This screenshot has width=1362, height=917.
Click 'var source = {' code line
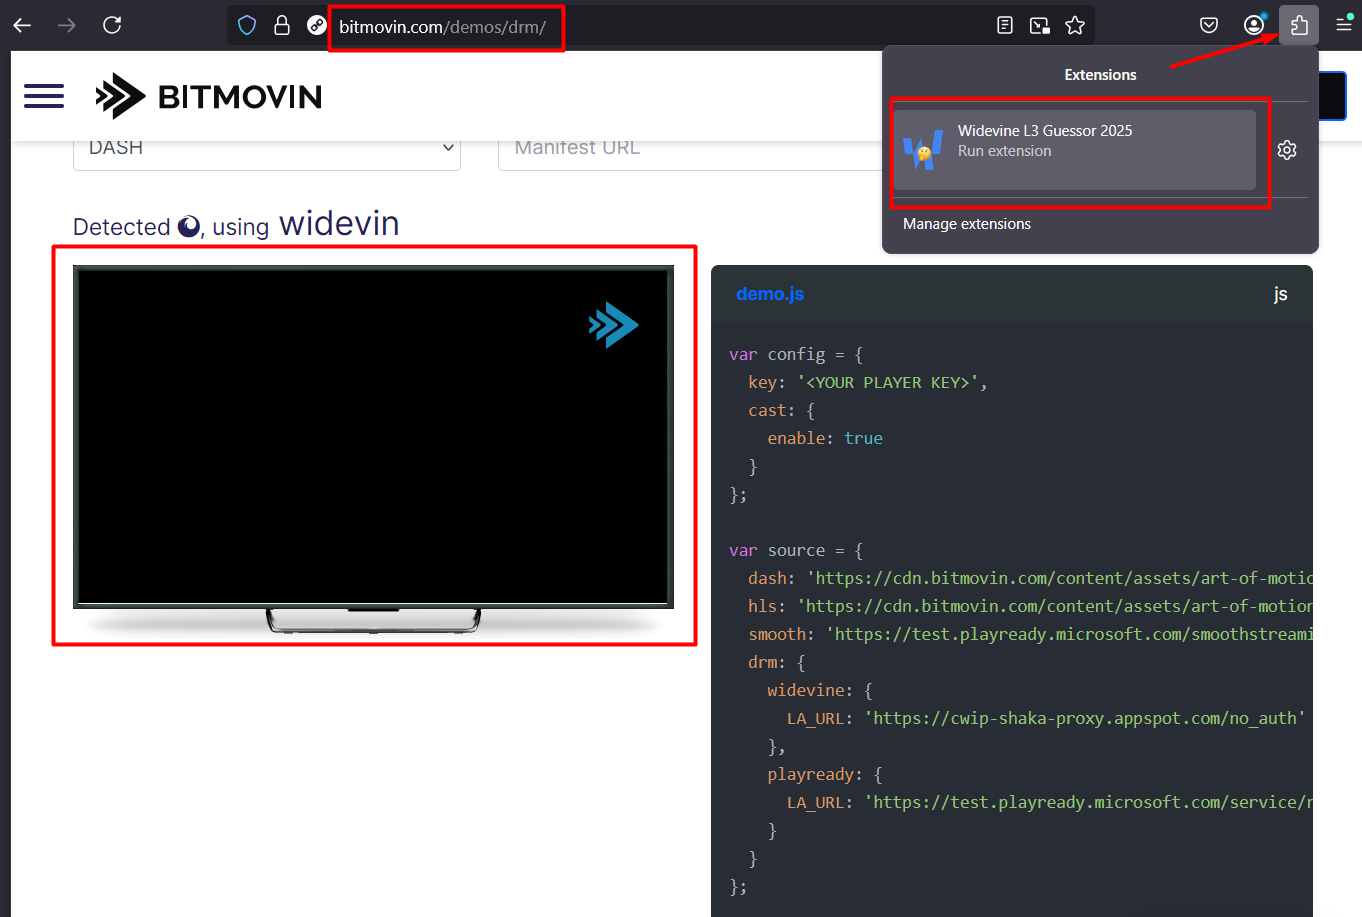[x=796, y=550]
